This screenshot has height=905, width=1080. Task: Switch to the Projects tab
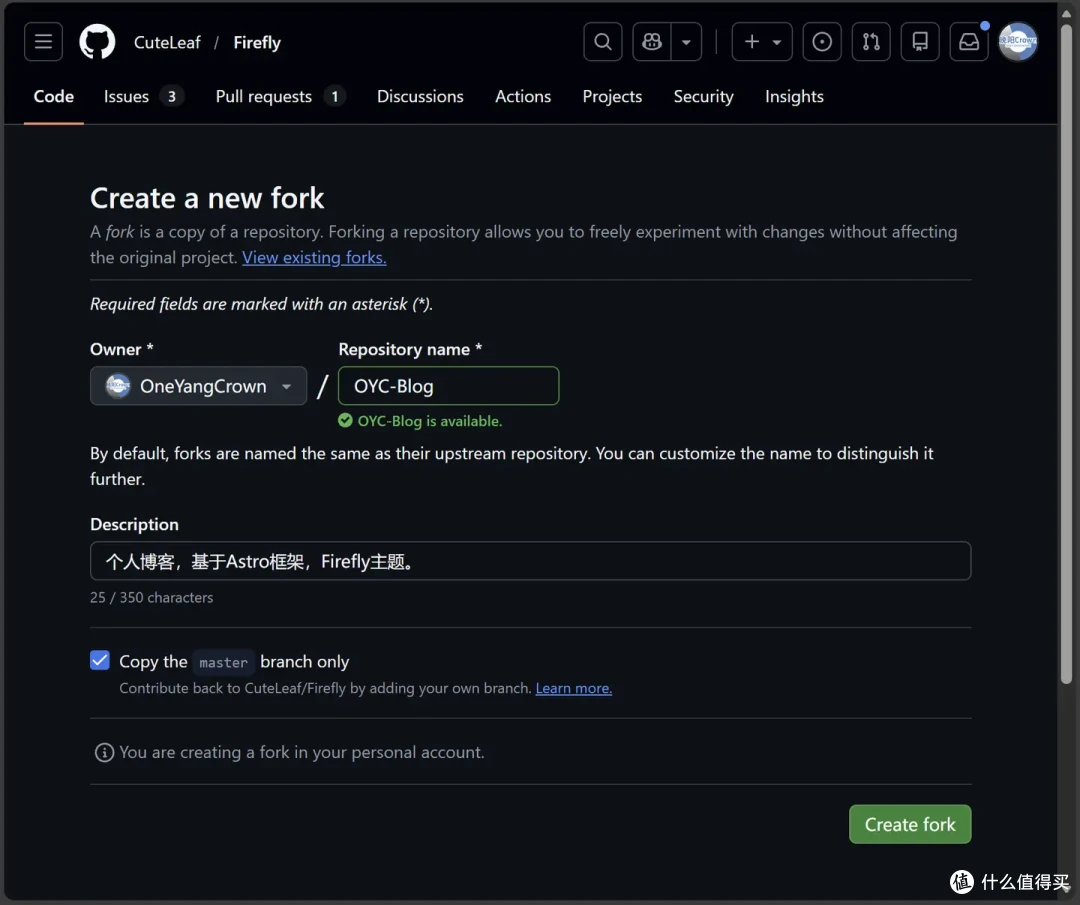pyautogui.click(x=612, y=96)
